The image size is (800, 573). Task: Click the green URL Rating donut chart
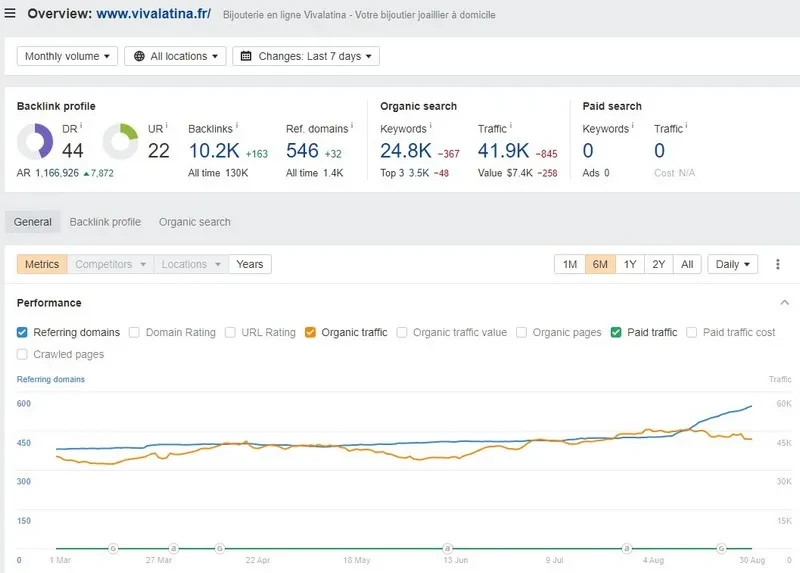click(120, 141)
